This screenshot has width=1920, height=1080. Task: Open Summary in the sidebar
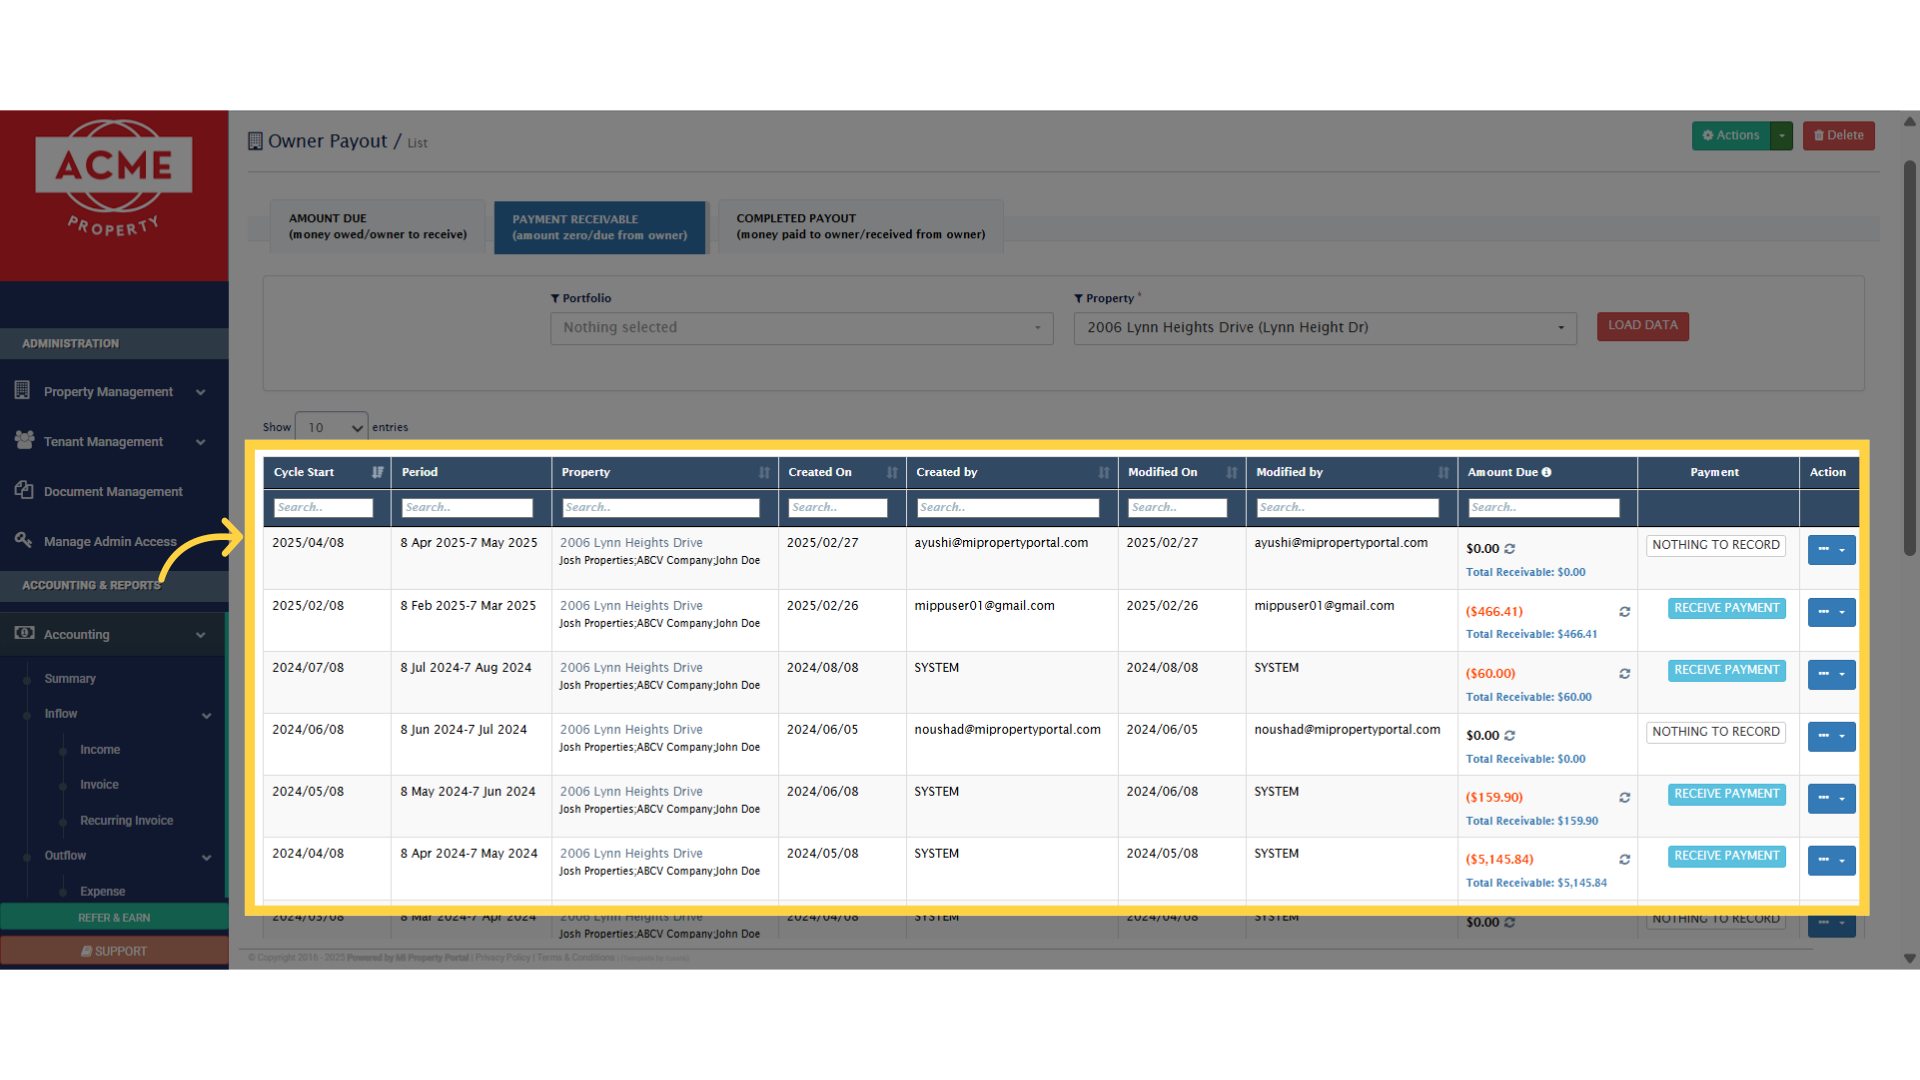tap(70, 679)
